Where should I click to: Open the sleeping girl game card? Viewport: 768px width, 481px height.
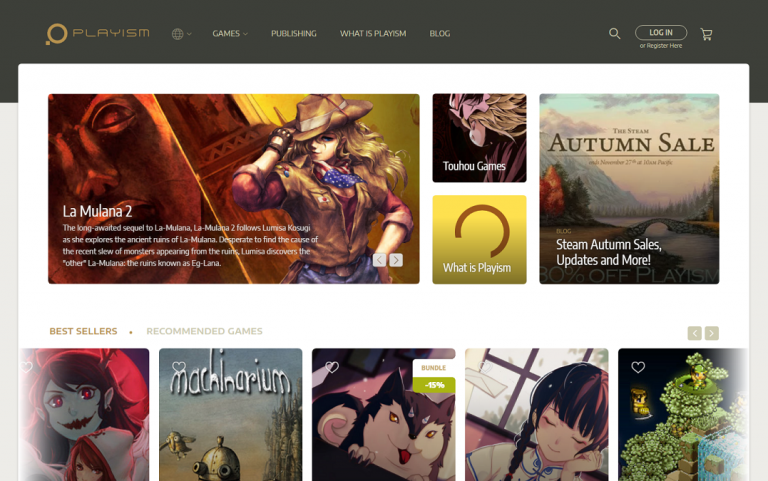tap(536, 414)
